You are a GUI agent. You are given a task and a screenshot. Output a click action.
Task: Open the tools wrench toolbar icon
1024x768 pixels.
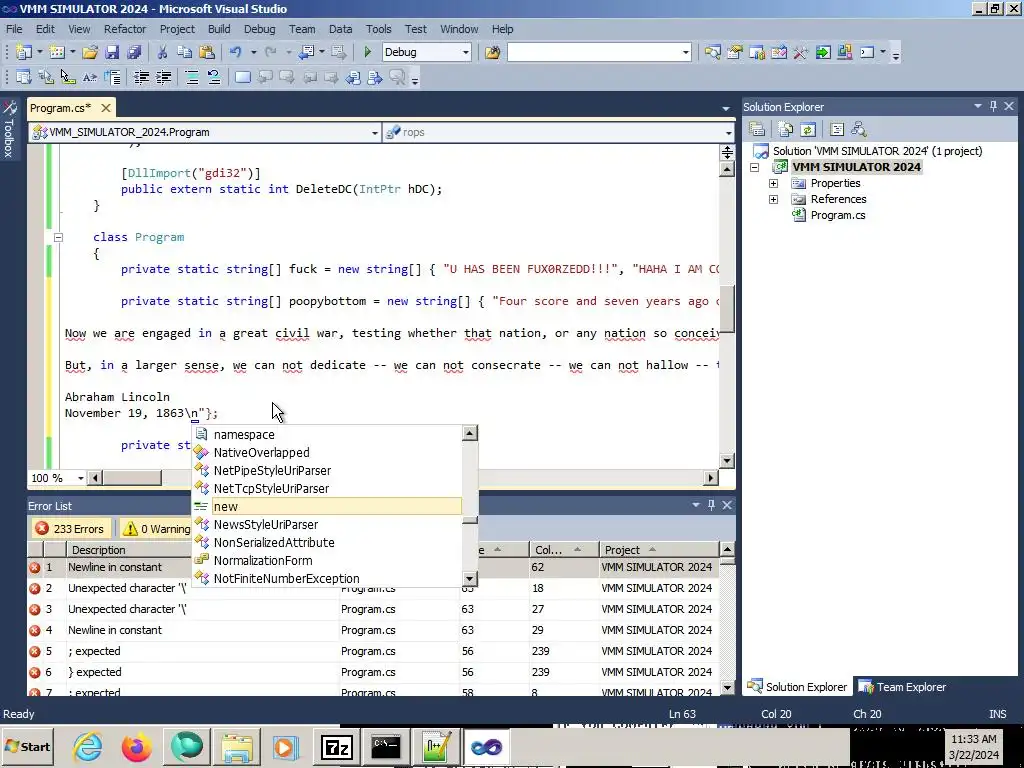tap(801, 52)
